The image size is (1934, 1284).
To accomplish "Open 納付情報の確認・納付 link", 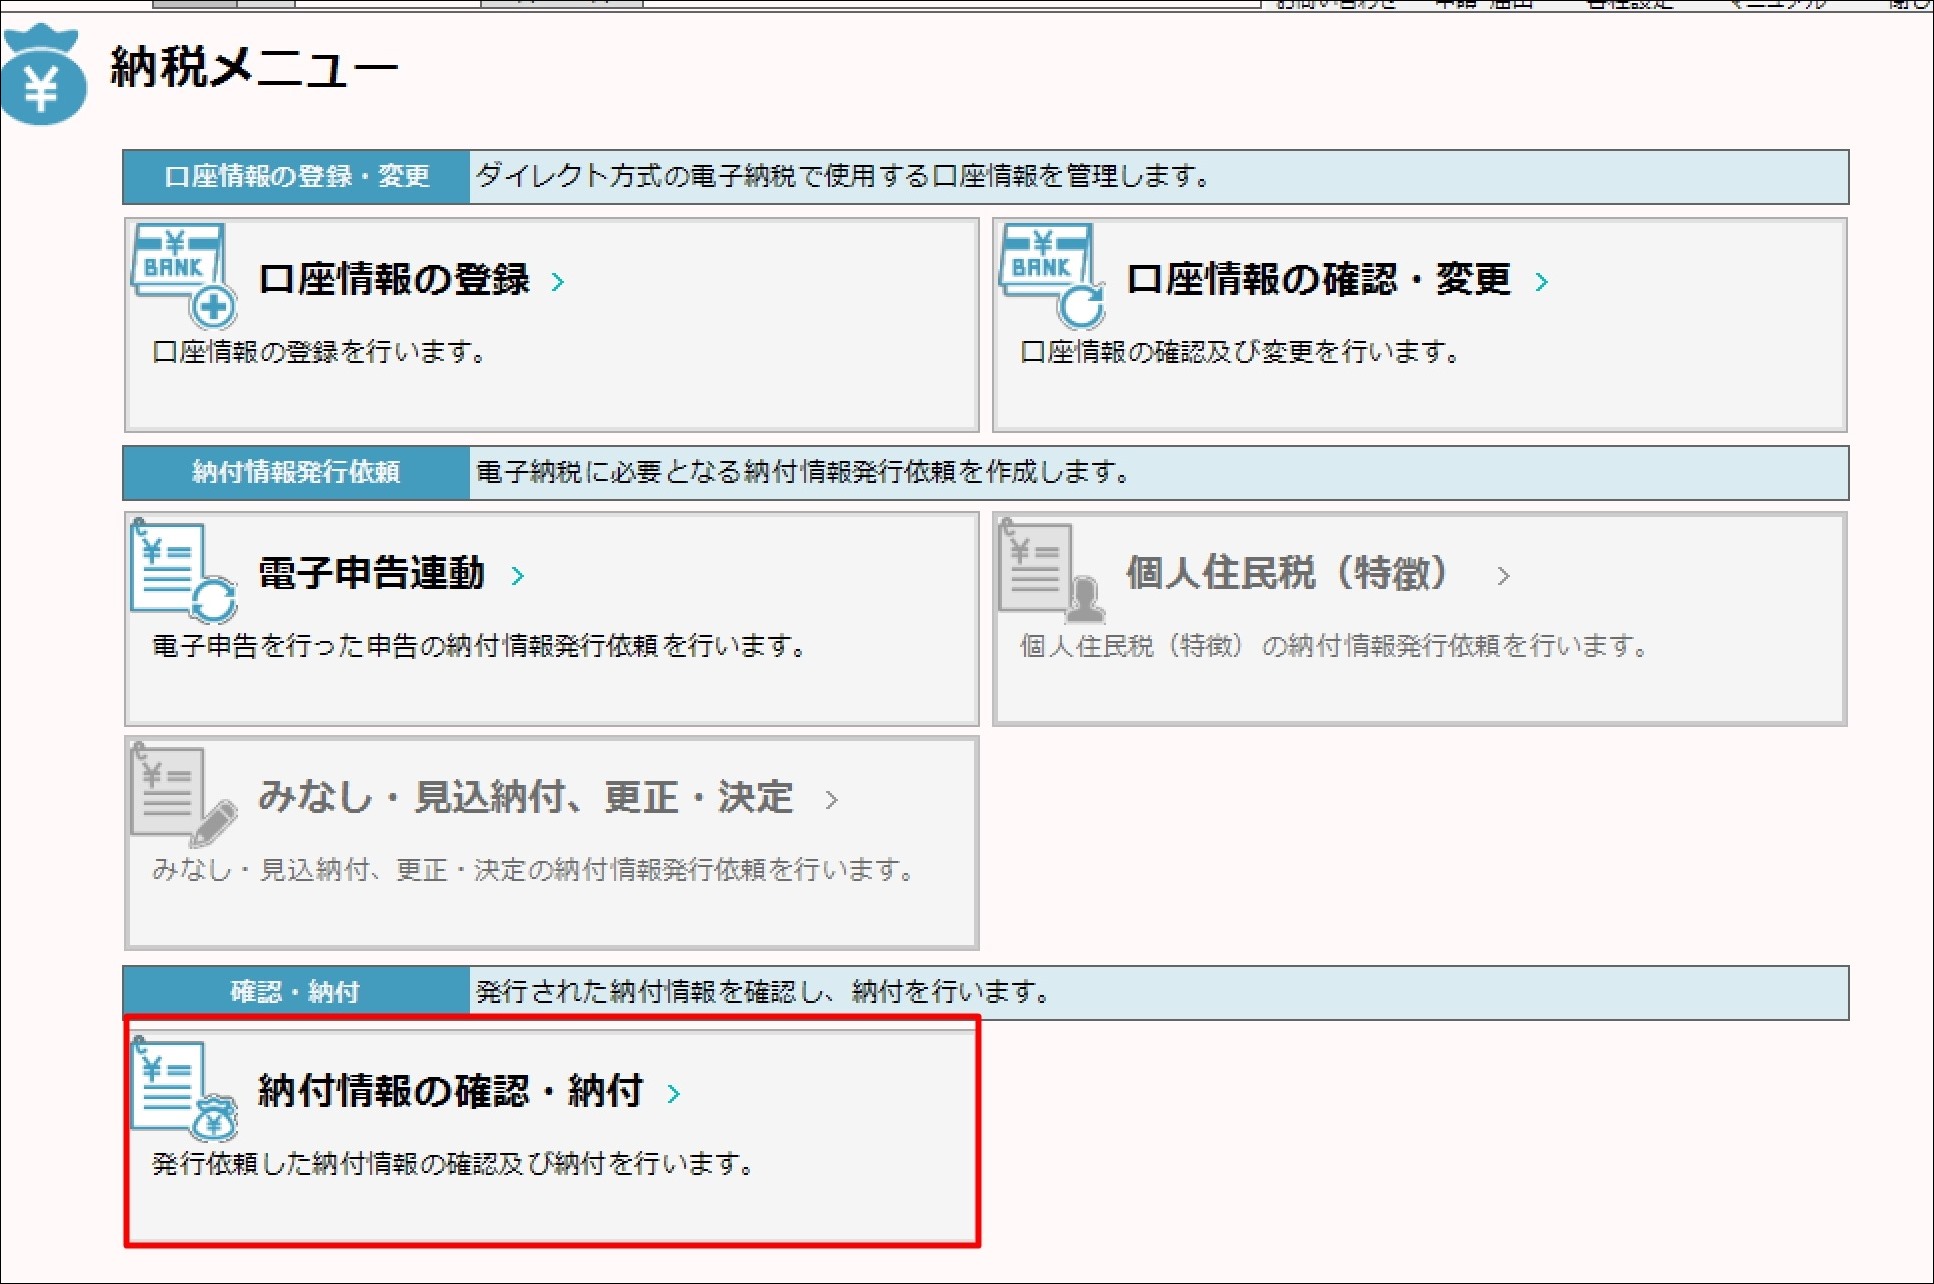I will pyautogui.click(x=450, y=1091).
